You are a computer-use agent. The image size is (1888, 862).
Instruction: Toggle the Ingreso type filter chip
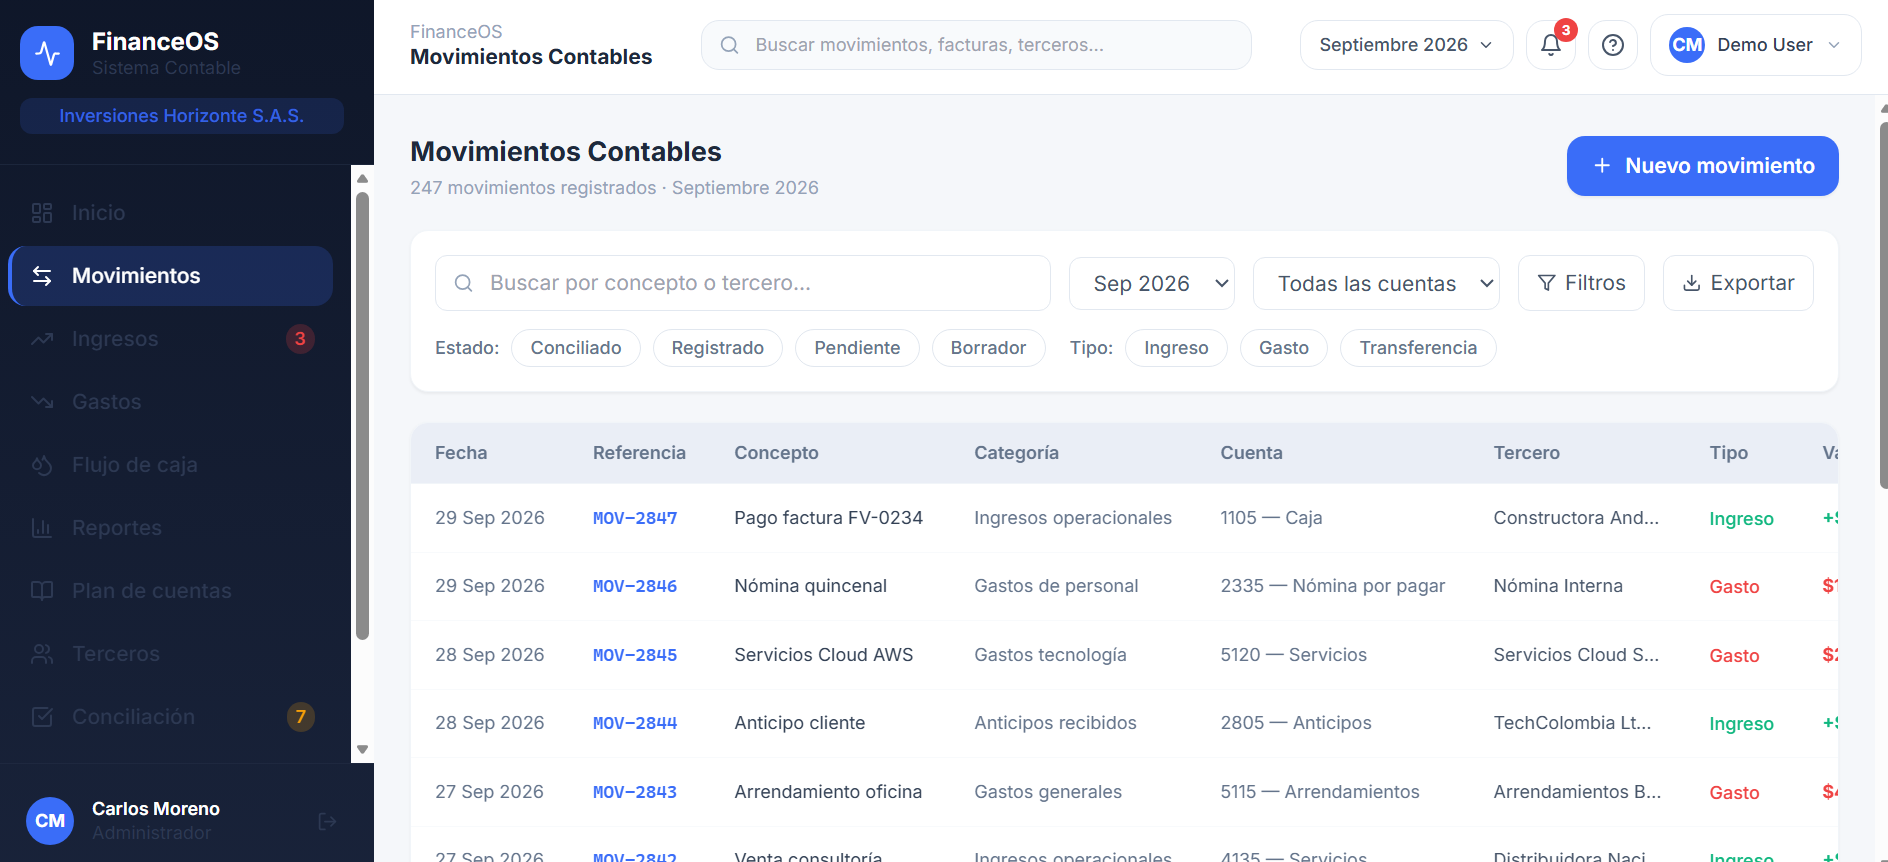pyautogui.click(x=1176, y=348)
